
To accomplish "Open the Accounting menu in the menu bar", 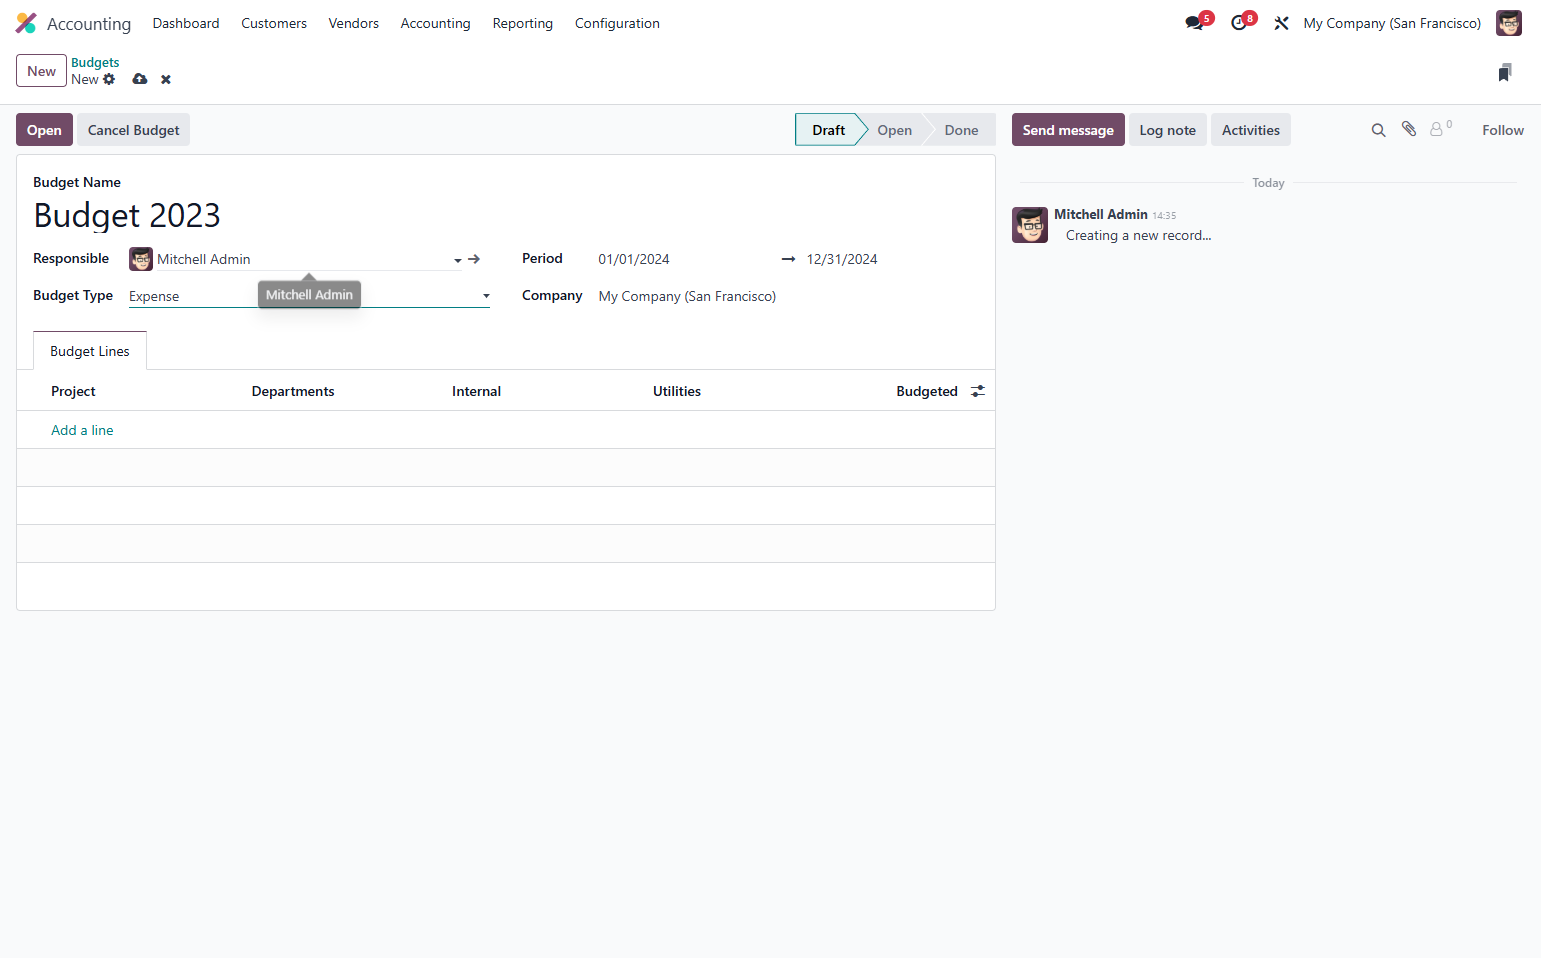I will 435,23.
